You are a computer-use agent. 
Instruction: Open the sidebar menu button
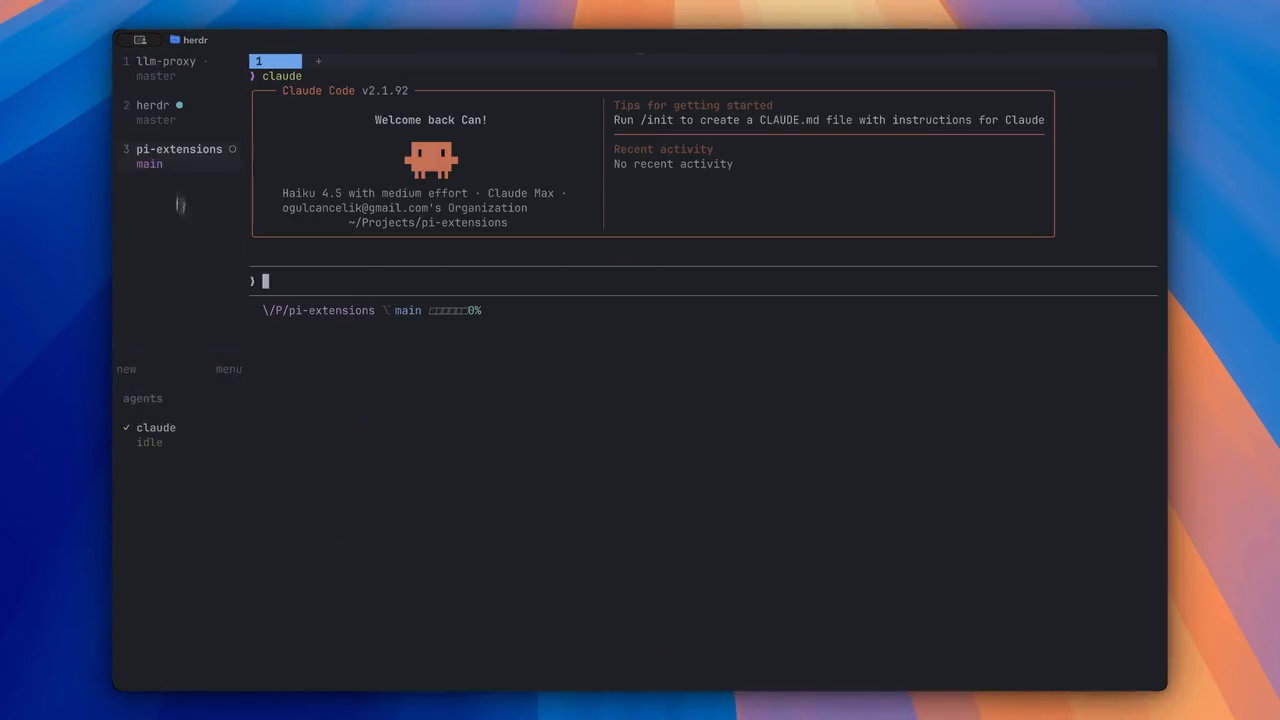click(x=229, y=369)
